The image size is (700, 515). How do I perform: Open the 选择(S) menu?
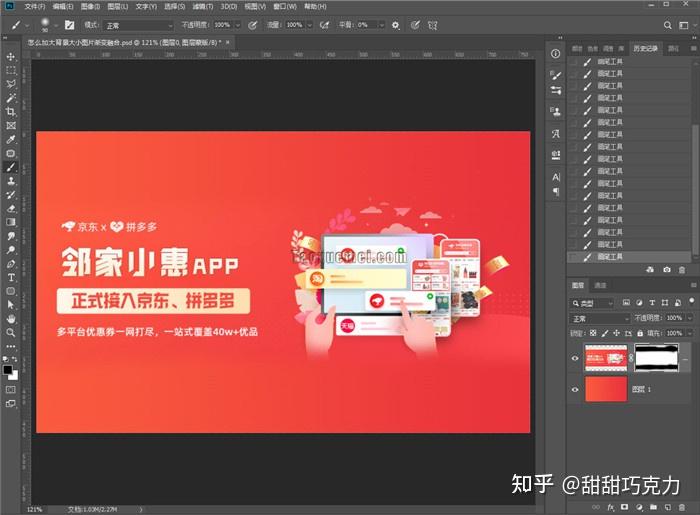174,6
